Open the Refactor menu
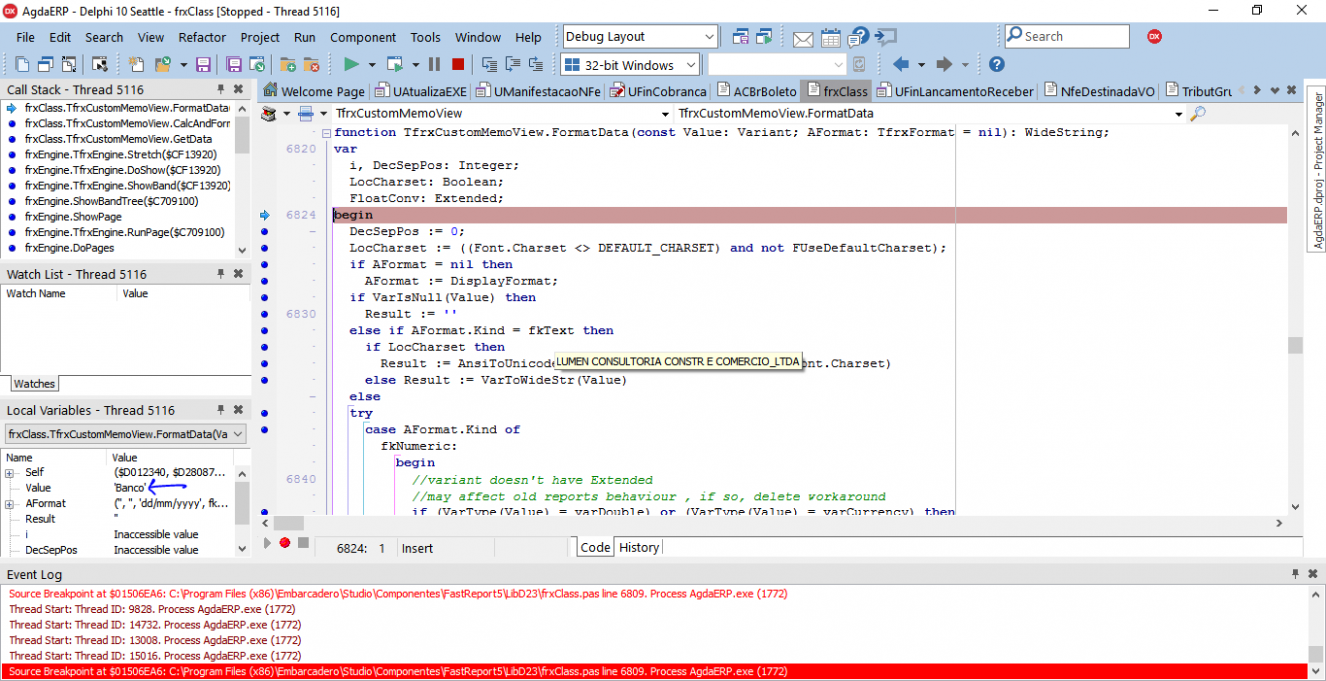 (x=202, y=37)
